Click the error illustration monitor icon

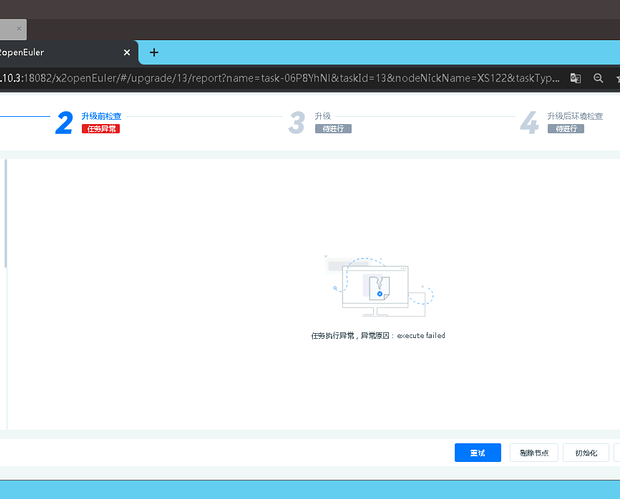[378, 285]
